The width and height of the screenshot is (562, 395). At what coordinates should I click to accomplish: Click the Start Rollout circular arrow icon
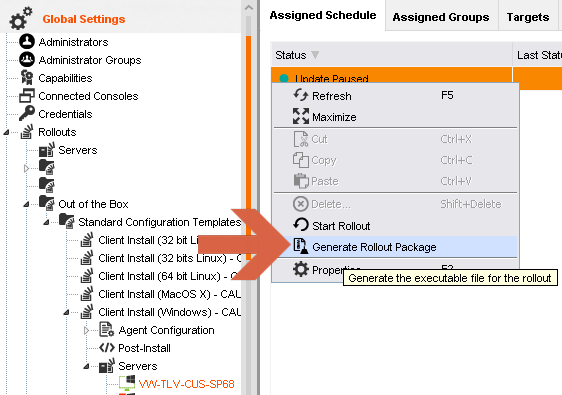[x=301, y=225]
